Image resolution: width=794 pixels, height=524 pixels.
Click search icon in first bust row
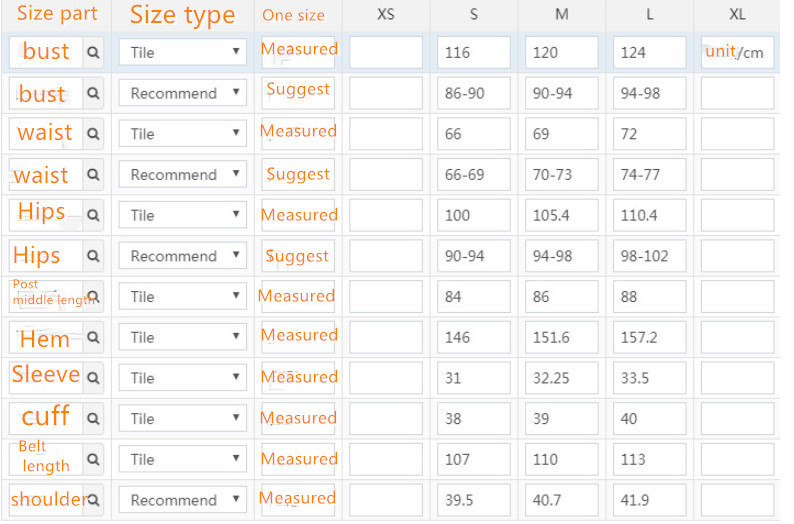[x=93, y=52]
